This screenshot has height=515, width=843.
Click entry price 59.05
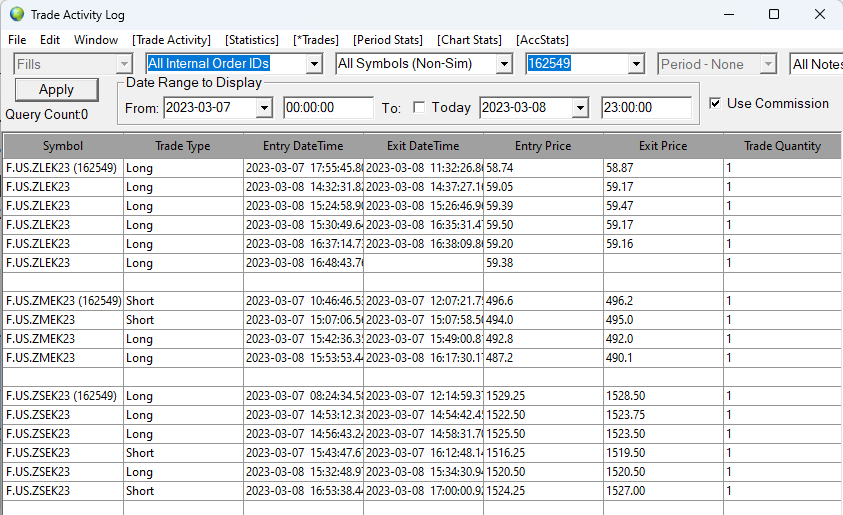[x=499, y=187]
